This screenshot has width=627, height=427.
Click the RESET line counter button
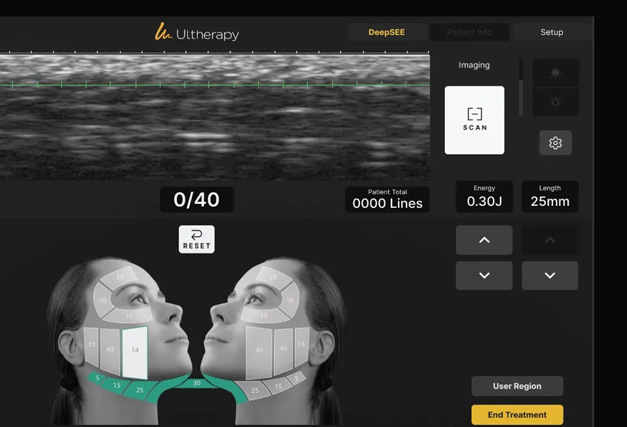point(196,239)
